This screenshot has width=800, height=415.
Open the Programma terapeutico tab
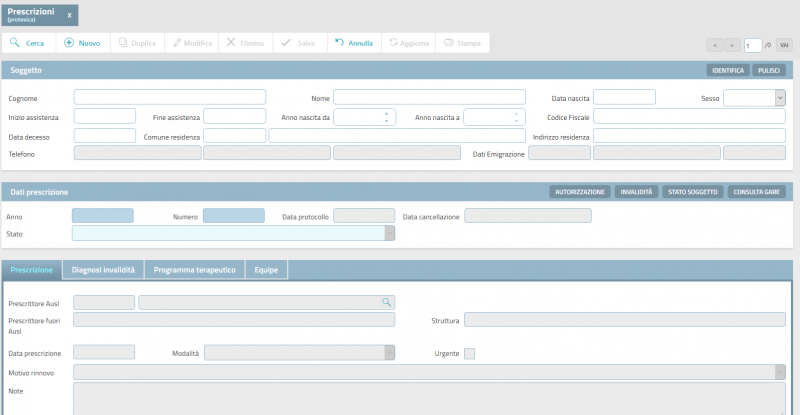(195, 270)
